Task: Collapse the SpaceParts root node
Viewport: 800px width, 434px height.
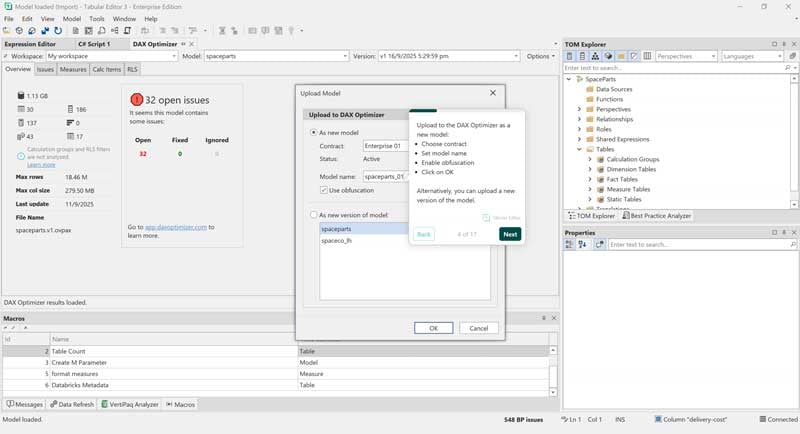Action: coord(569,80)
